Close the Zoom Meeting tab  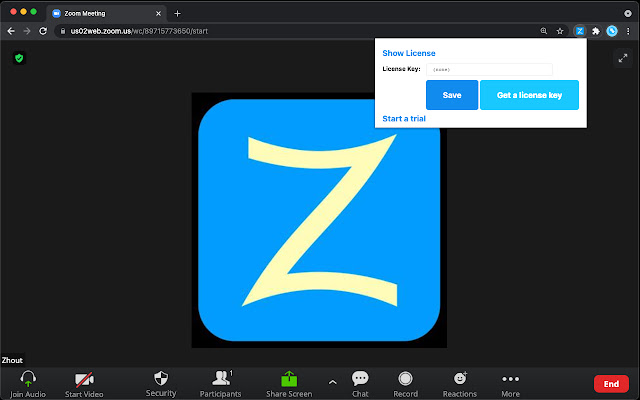[x=158, y=13]
